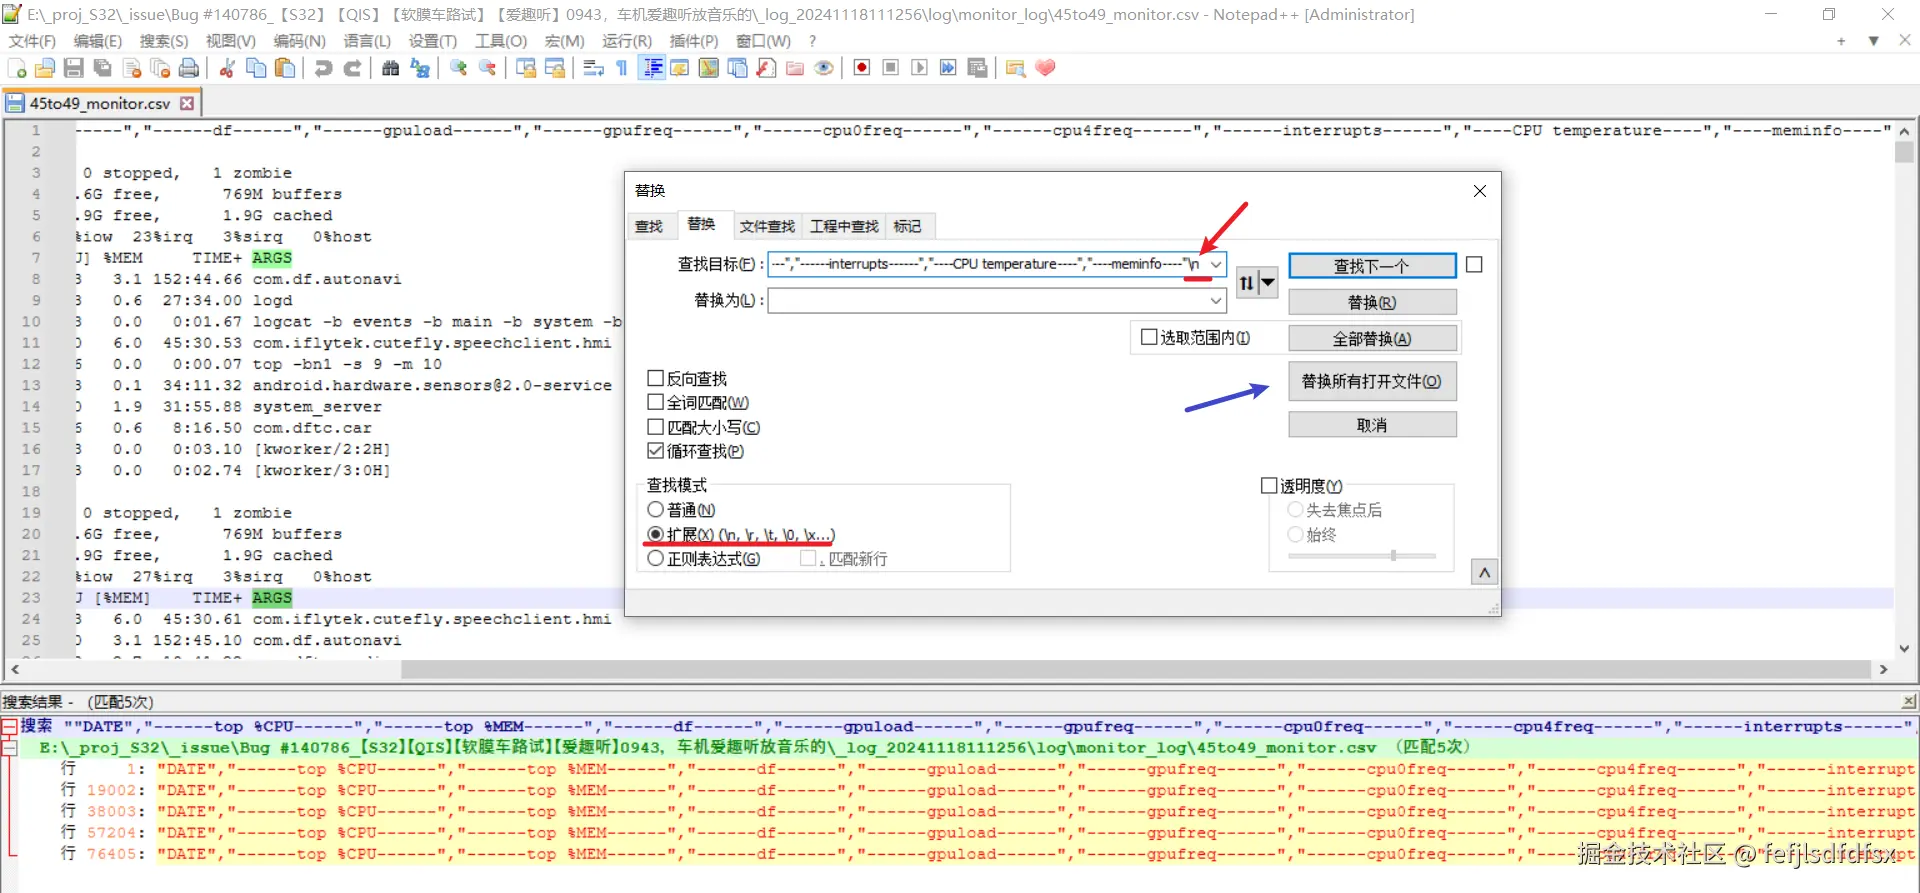Screen dimensions: 1920x893
Task: Open the 编码(N) menu
Action: pos(300,41)
